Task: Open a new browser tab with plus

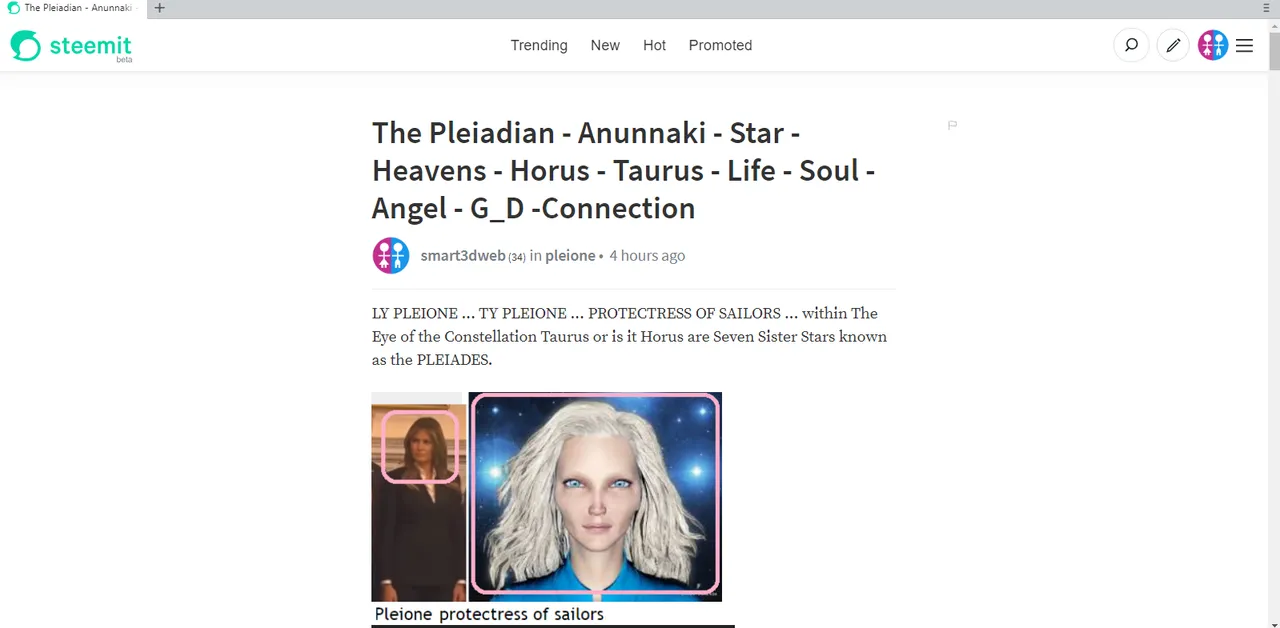Action: pyautogui.click(x=159, y=8)
